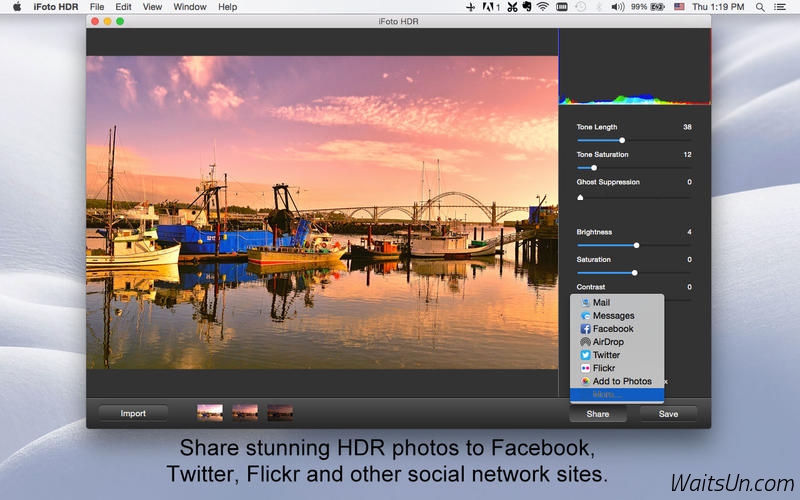Share via AirDrop in share menu

[617, 342]
